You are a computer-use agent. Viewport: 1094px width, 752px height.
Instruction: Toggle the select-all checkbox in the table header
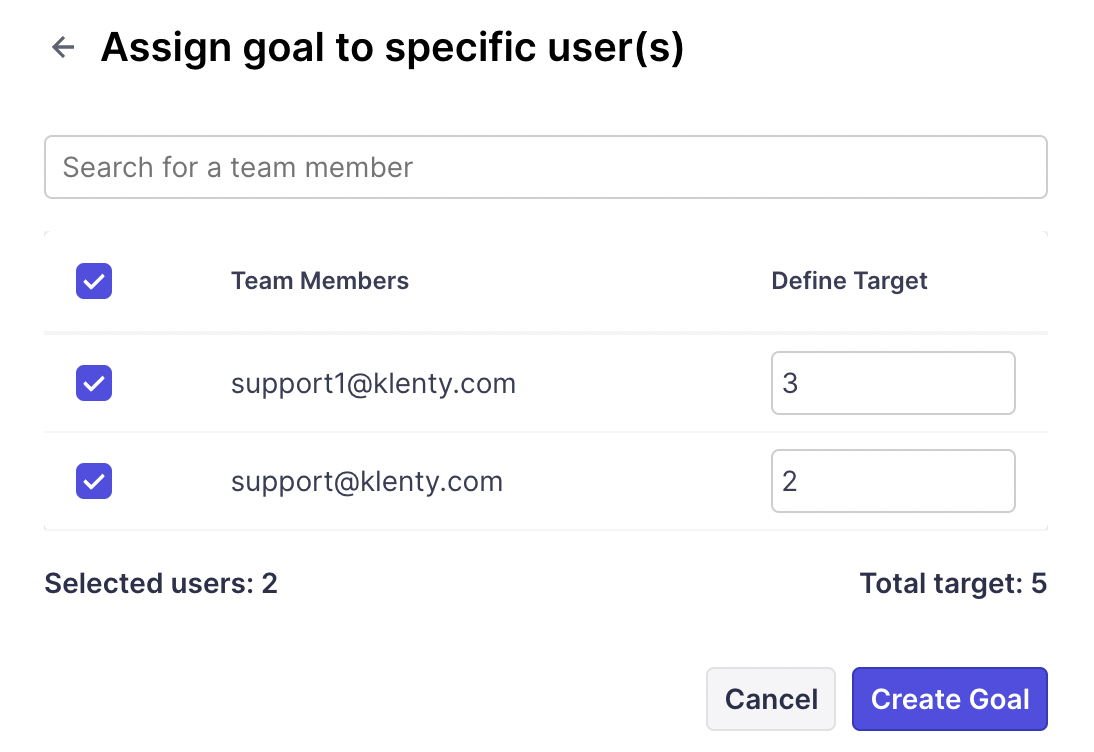point(94,282)
